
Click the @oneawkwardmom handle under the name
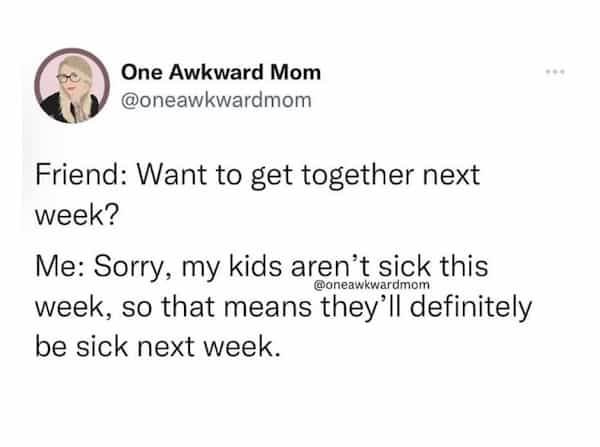click(x=204, y=99)
